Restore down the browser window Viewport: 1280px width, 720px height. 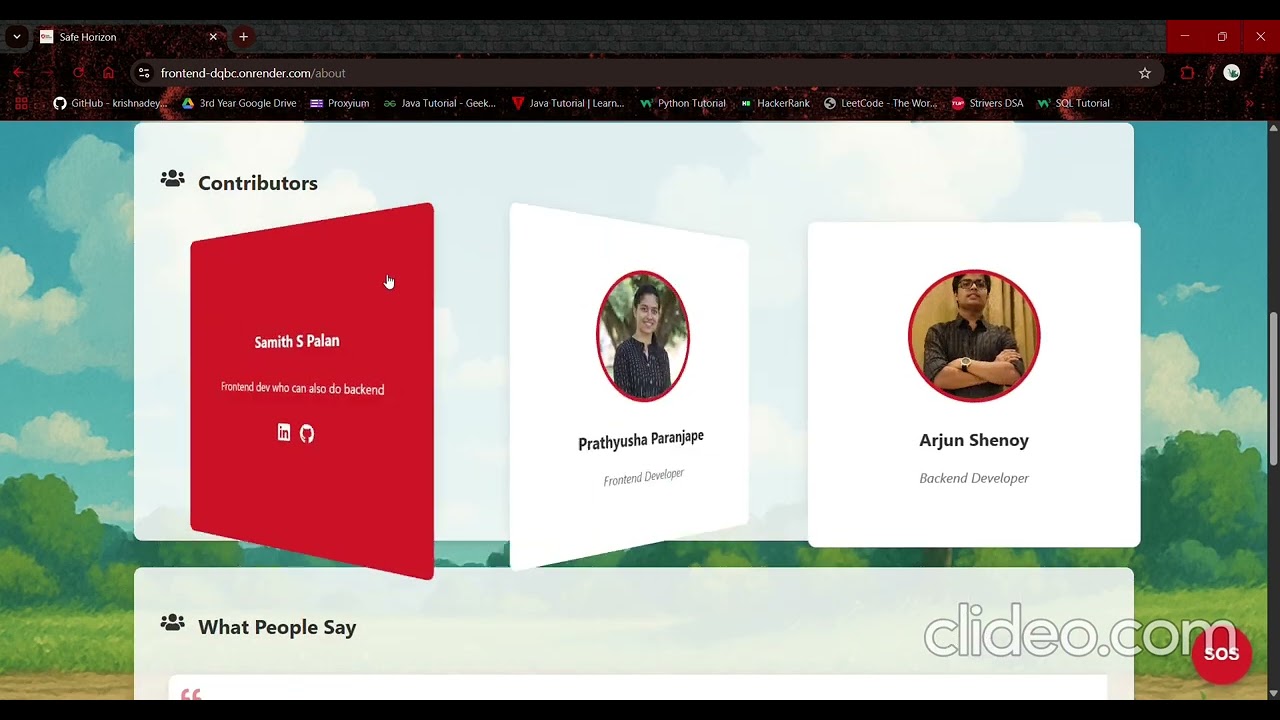[x=1222, y=36]
